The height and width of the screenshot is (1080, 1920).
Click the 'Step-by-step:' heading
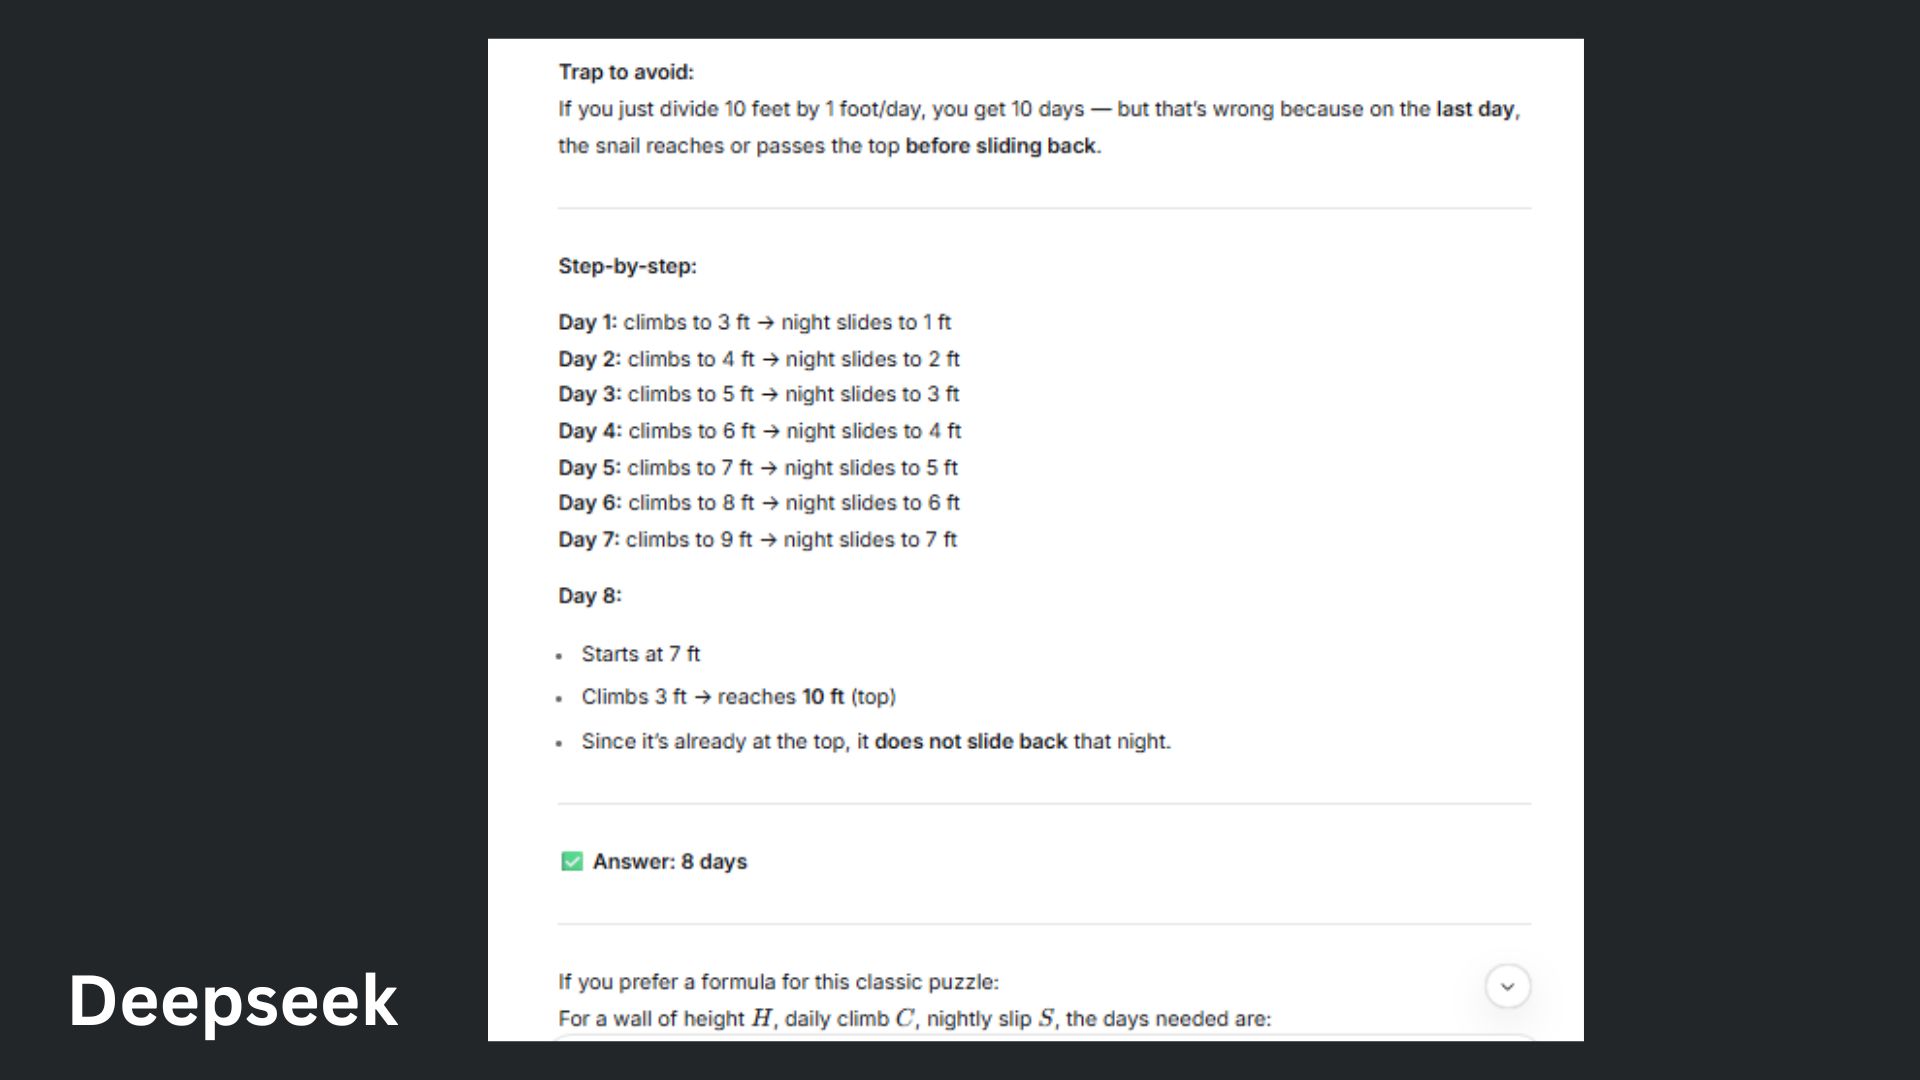point(627,266)
